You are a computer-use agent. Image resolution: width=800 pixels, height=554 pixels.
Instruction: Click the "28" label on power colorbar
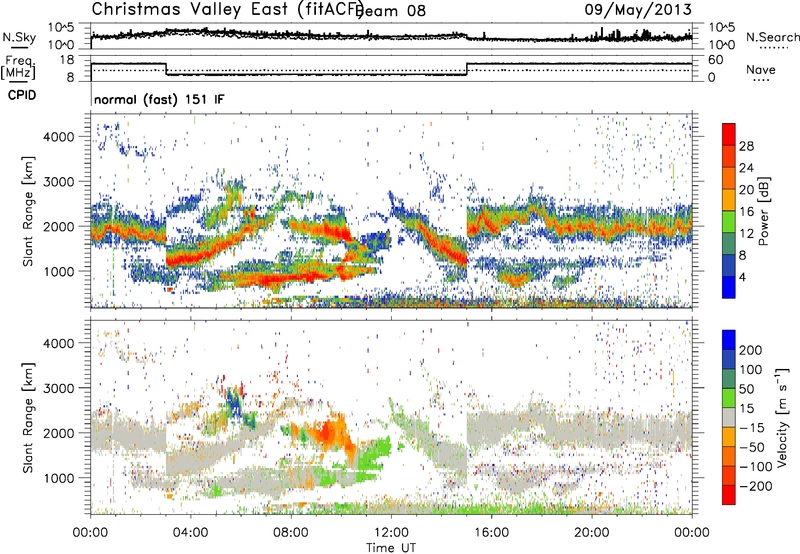(746, 146)
